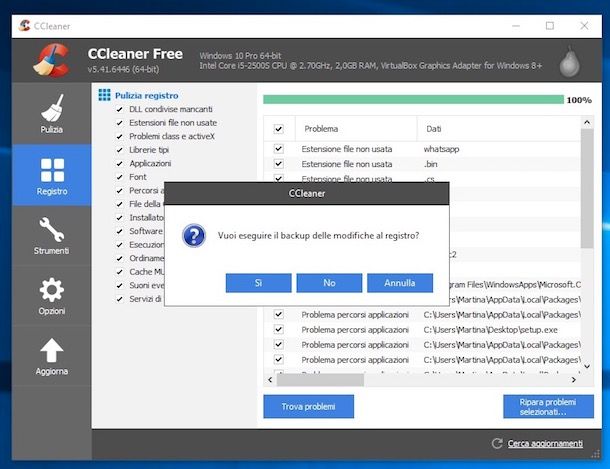The width and height of the screenshot is (610, 469).
Task: Toggle DLL condivise mancanti checkbox
Action: pyautogui.click(x=119, y=109)
